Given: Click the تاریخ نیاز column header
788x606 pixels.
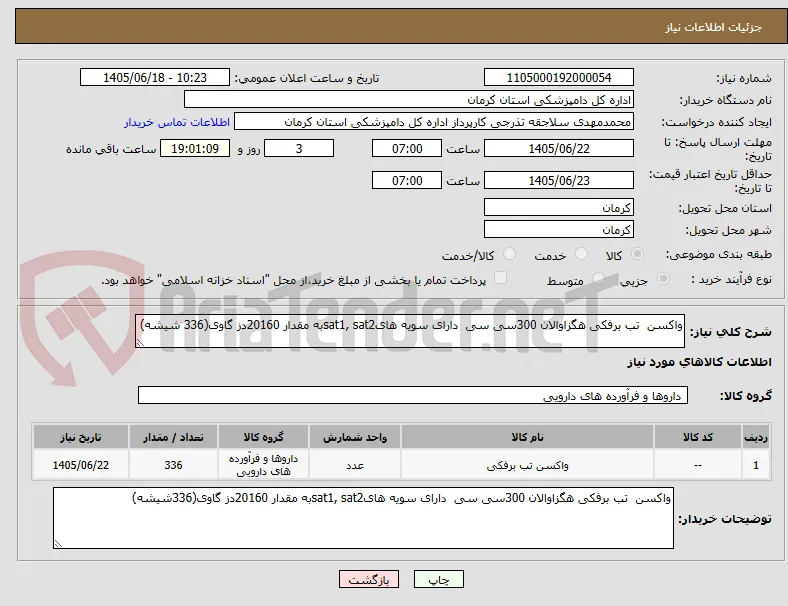Looking at the screenshot, I should (81, 437).
